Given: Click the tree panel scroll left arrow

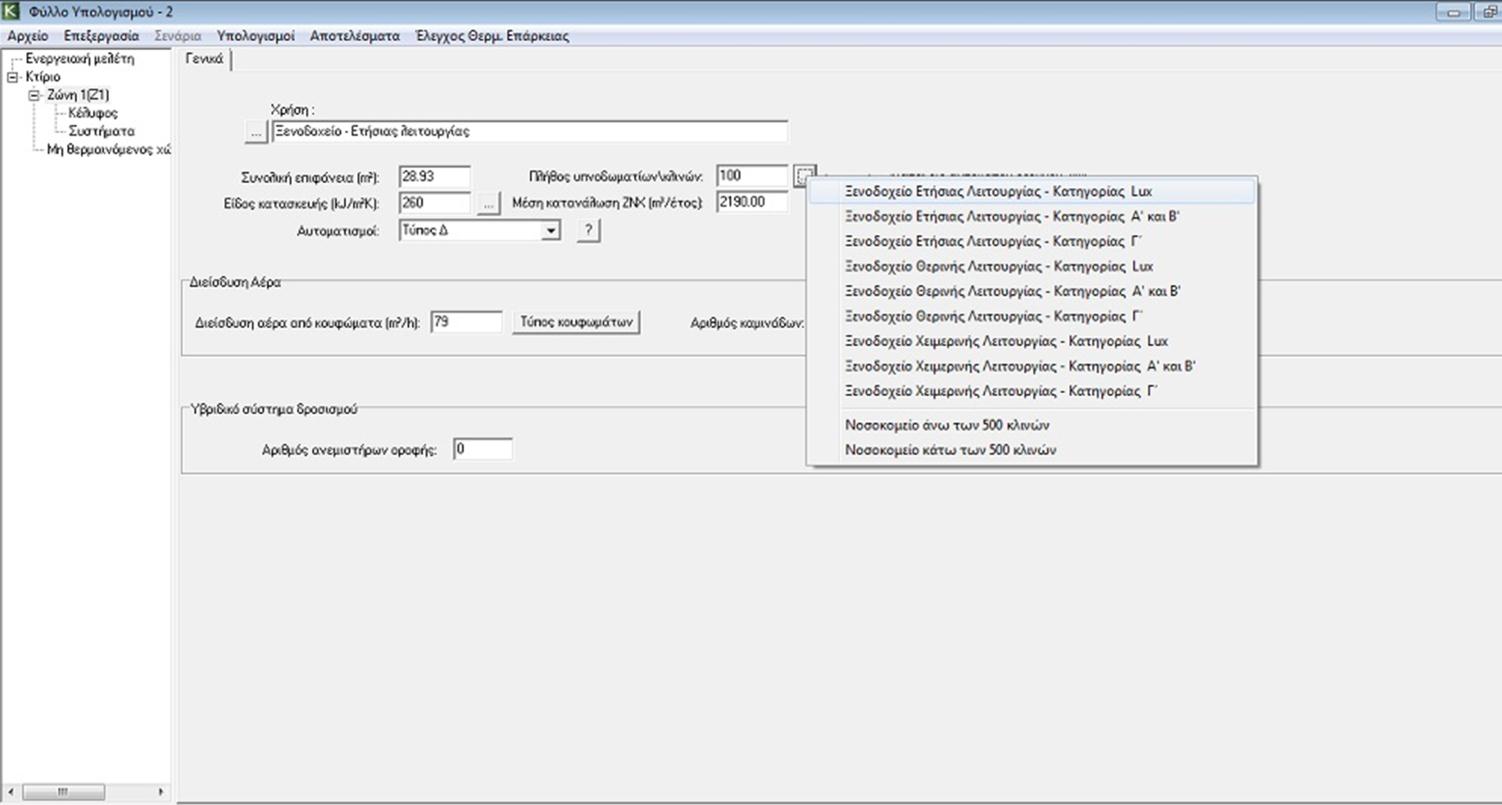Looking at the screenshot, I should click(x=10, y=792).
